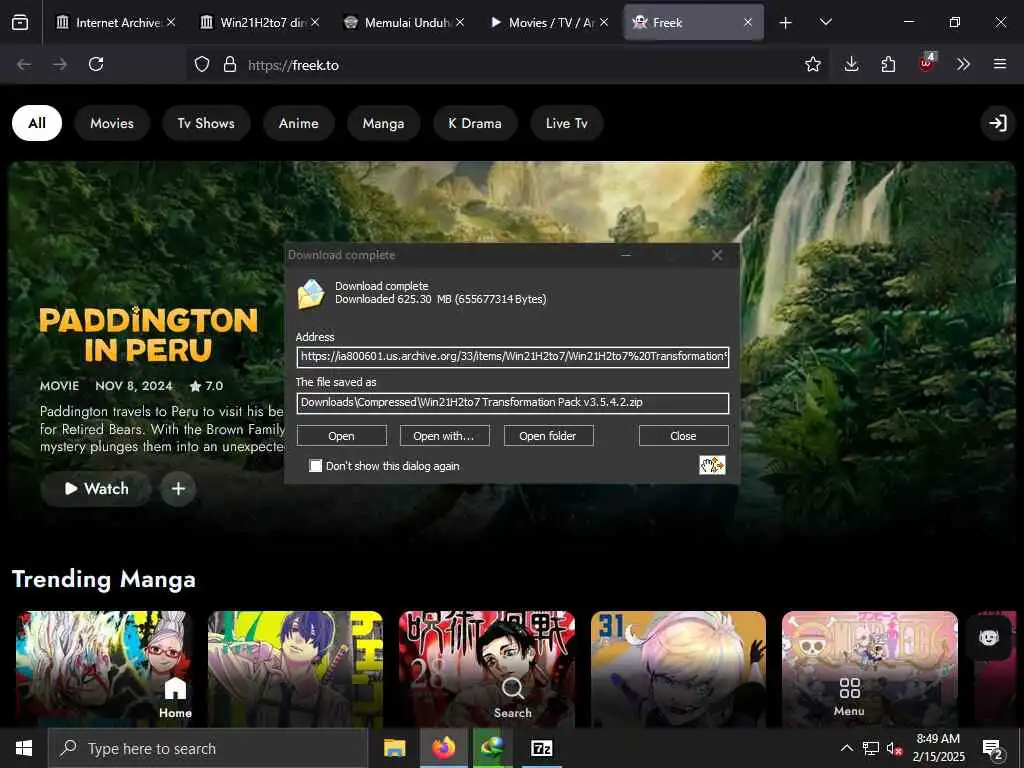Viewport: 1024px width, 768px height.
Task: Open File Explorer from the taskbar
Action: [x=394, y=748]
